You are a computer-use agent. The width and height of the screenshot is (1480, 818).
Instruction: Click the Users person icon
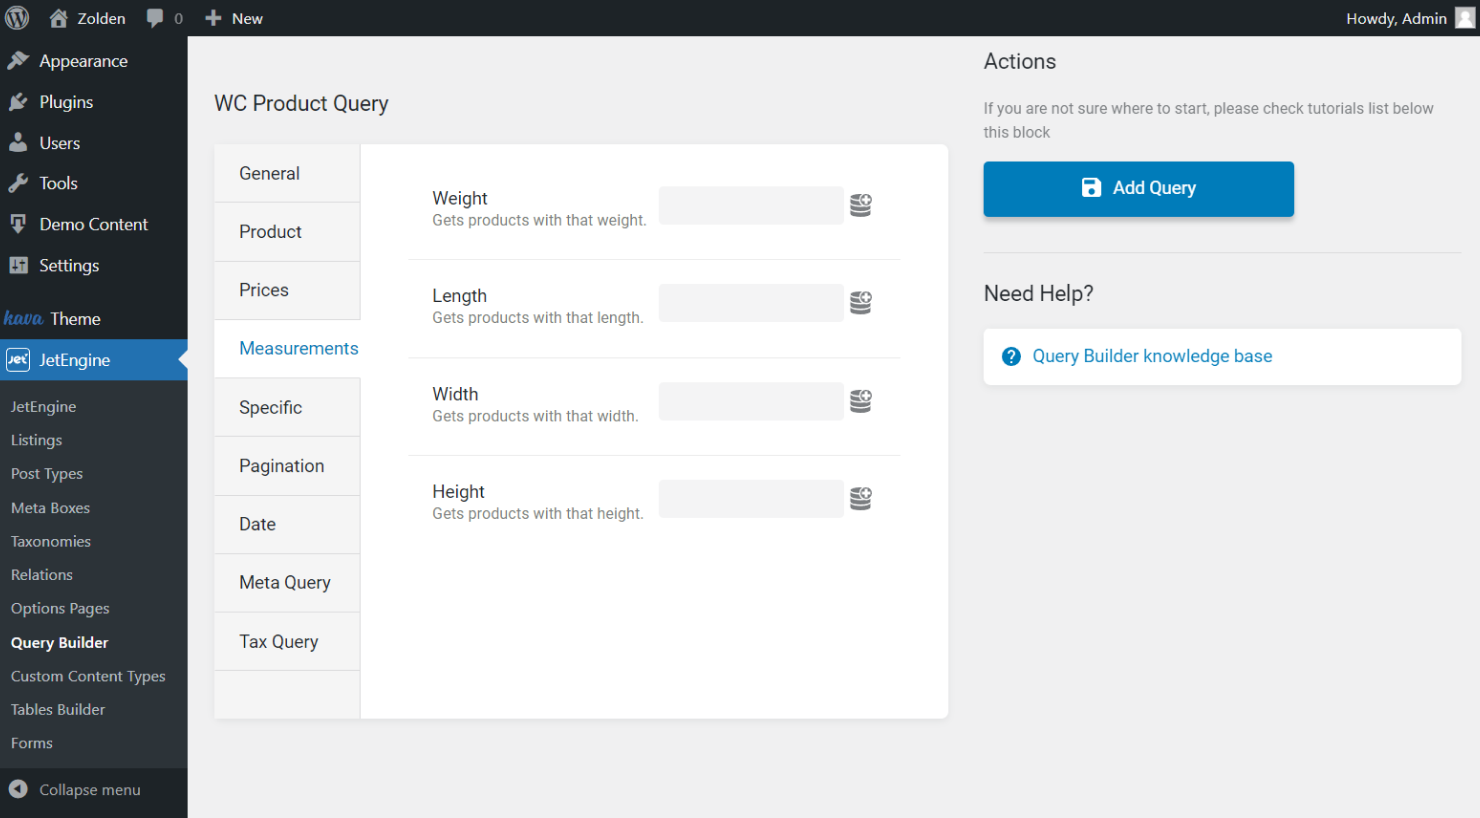(18, 143)
